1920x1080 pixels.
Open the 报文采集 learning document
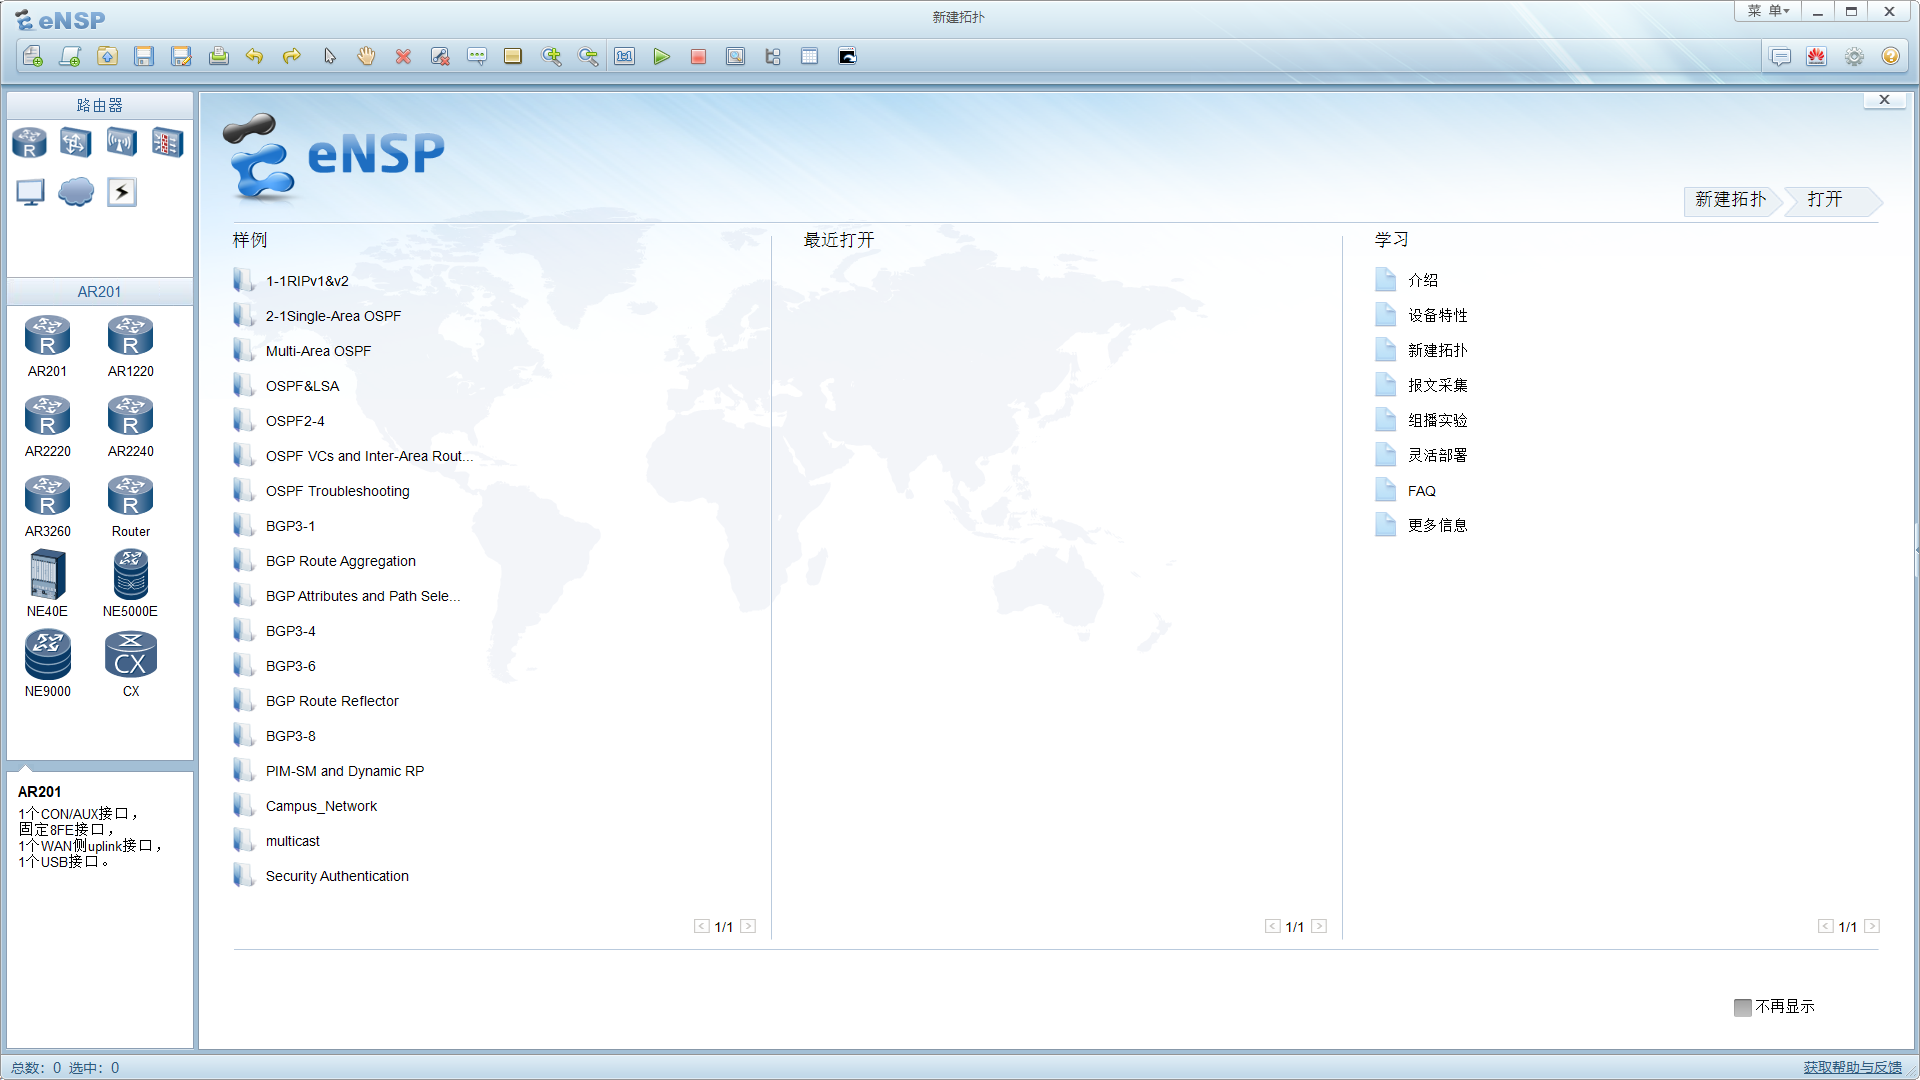pyautogui.click(x=1437, y=386)
